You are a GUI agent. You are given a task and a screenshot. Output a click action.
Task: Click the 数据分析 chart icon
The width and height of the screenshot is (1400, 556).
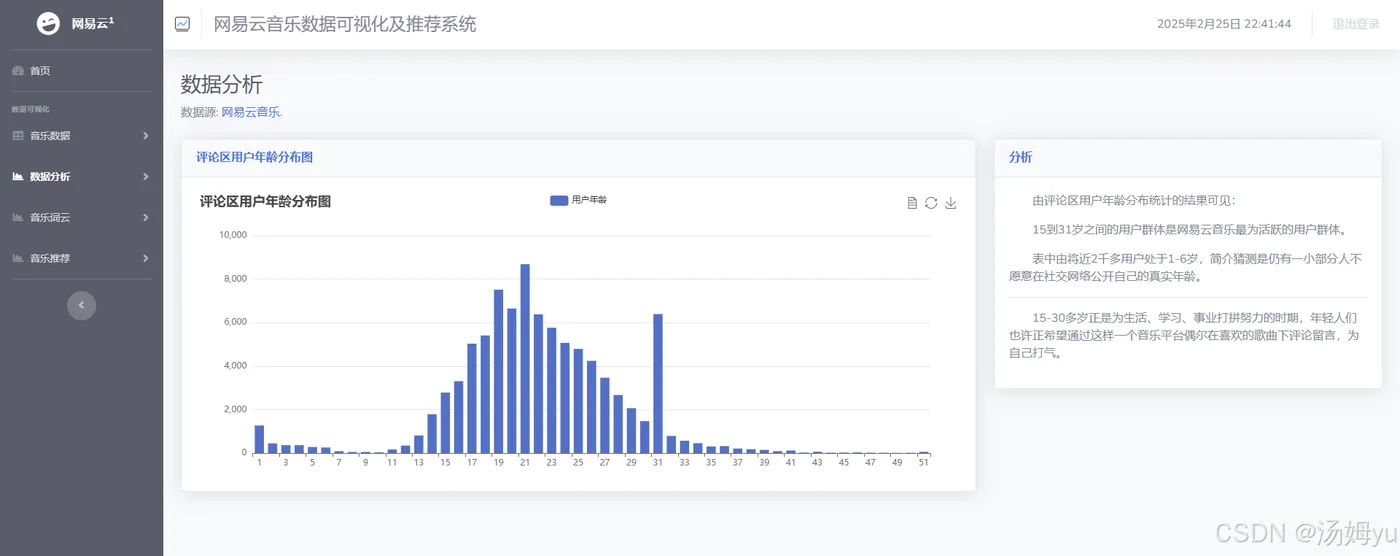click(18, 176)
